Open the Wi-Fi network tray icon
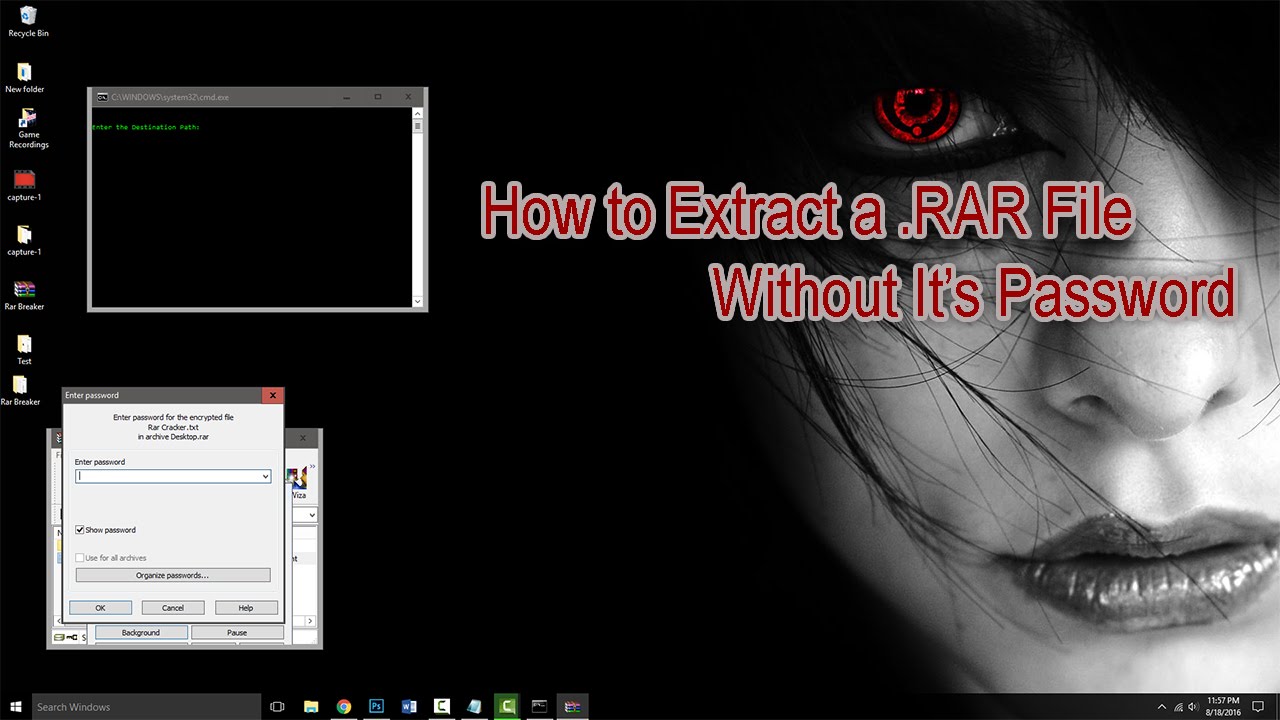1280x720 pixels. [x=1178, y=706]
